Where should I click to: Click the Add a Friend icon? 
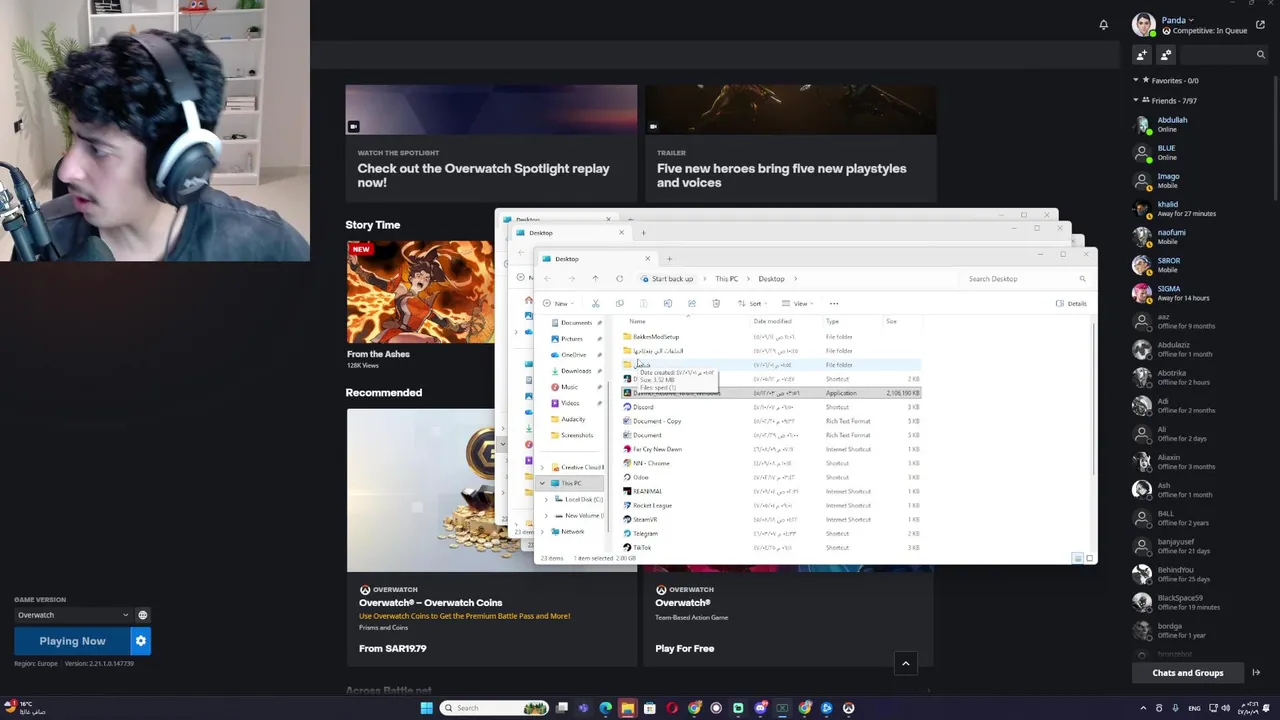click(1141, 55)
